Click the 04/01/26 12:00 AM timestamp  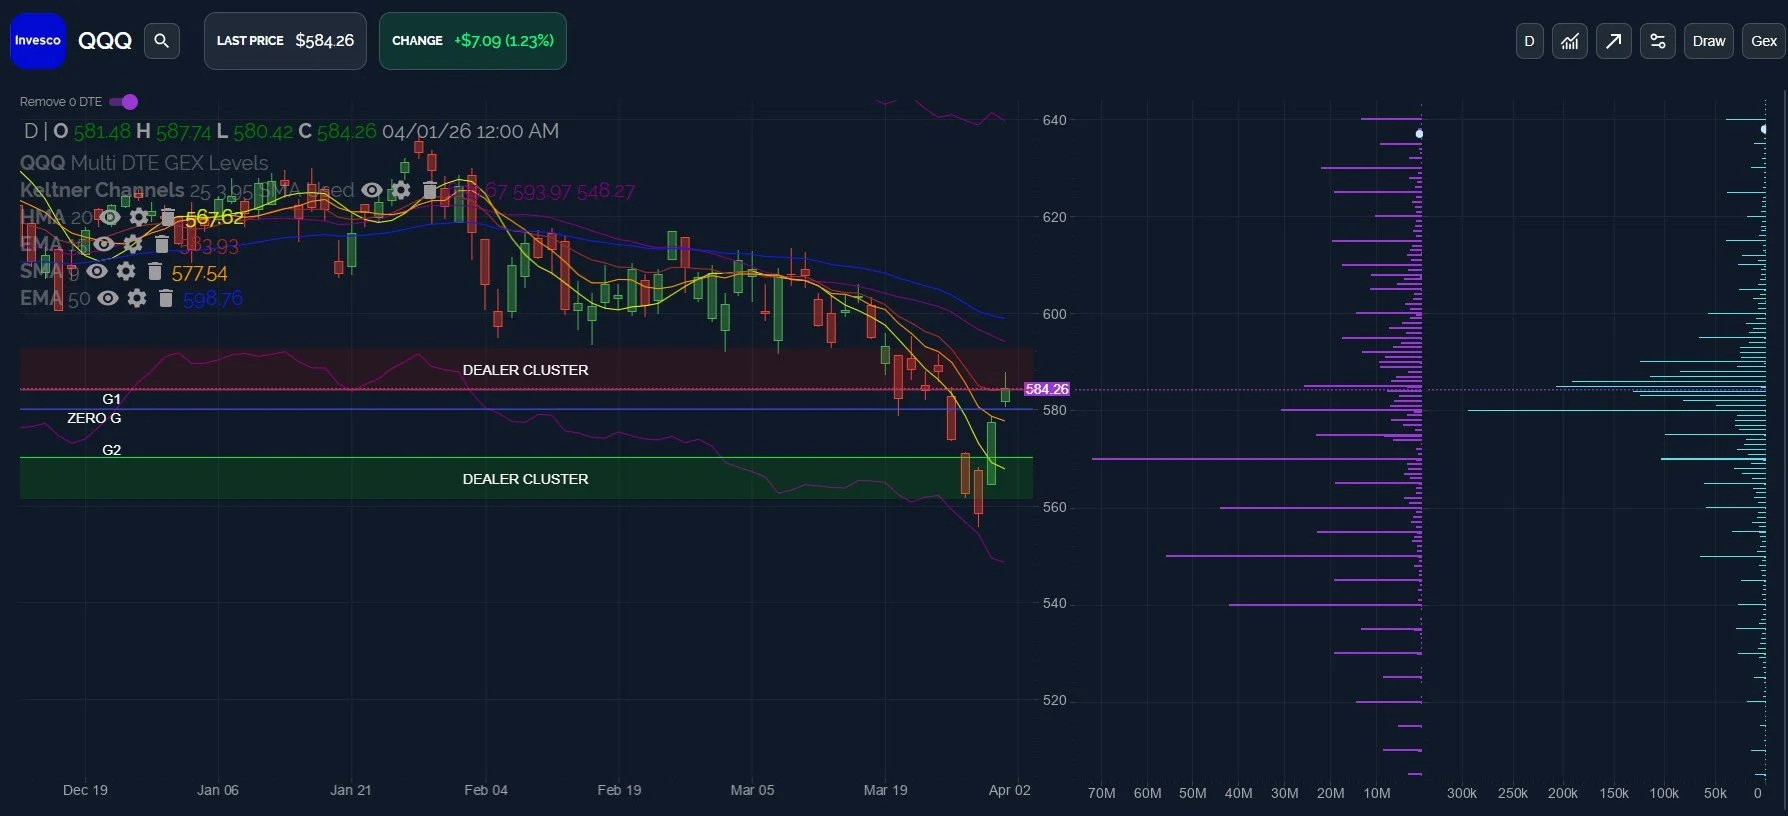[x=470, y=131]
